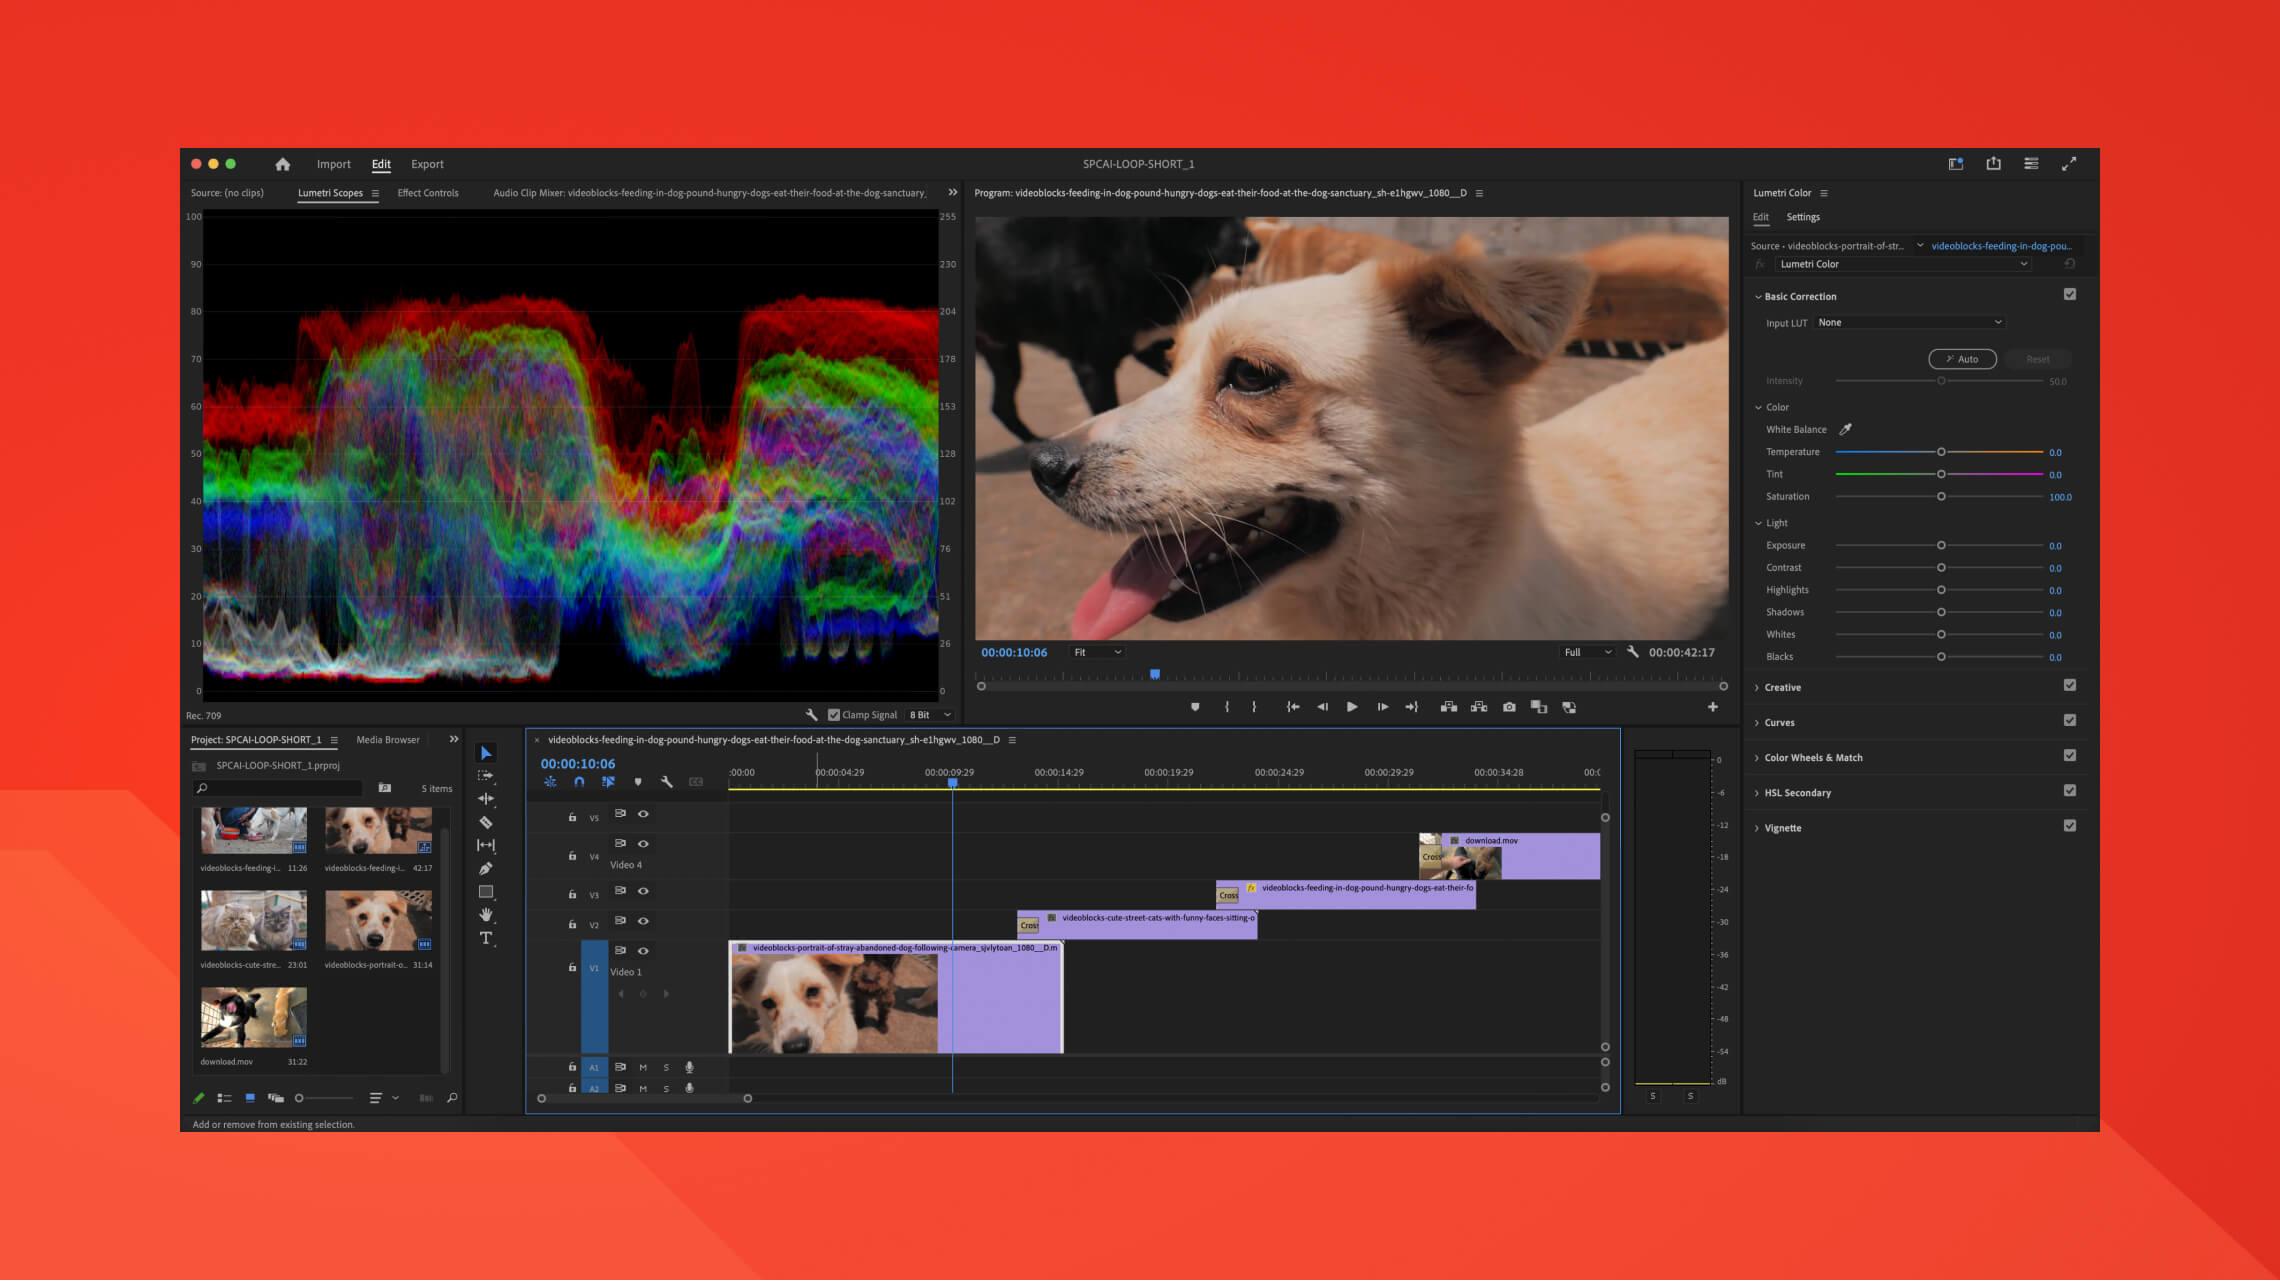The image size is (2280, 1281).
Task: Toggle the Curves section checkbox
Action: pos(2070,721)
